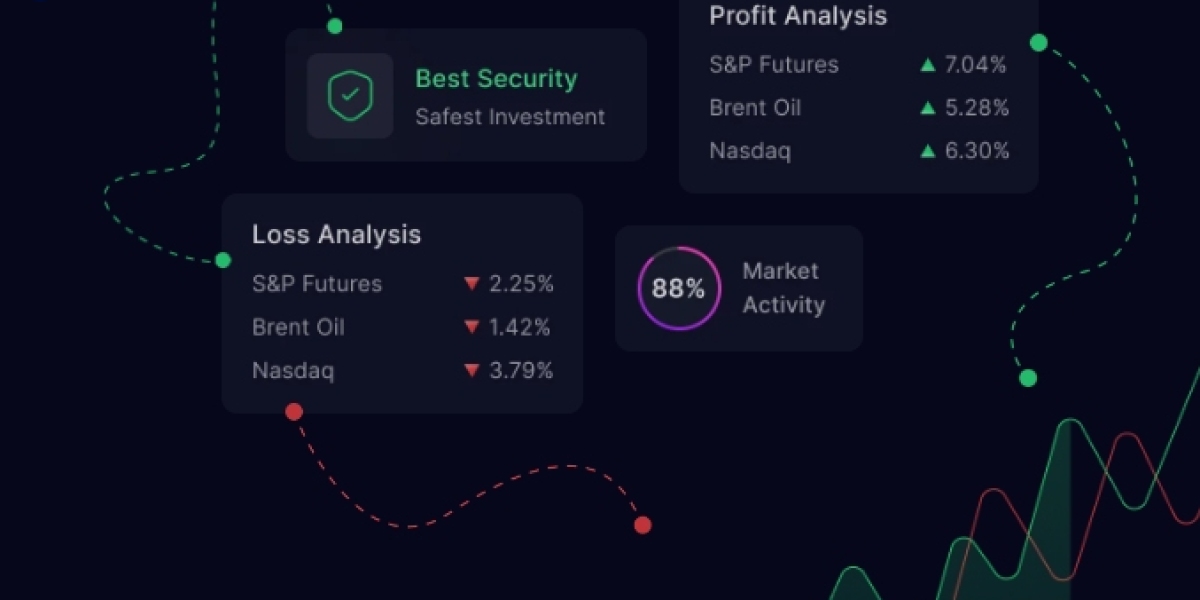This screenshot has width=1200, height=600.
Task: Click the 88% circular progress ring
Action: click(x=678, y=289)
